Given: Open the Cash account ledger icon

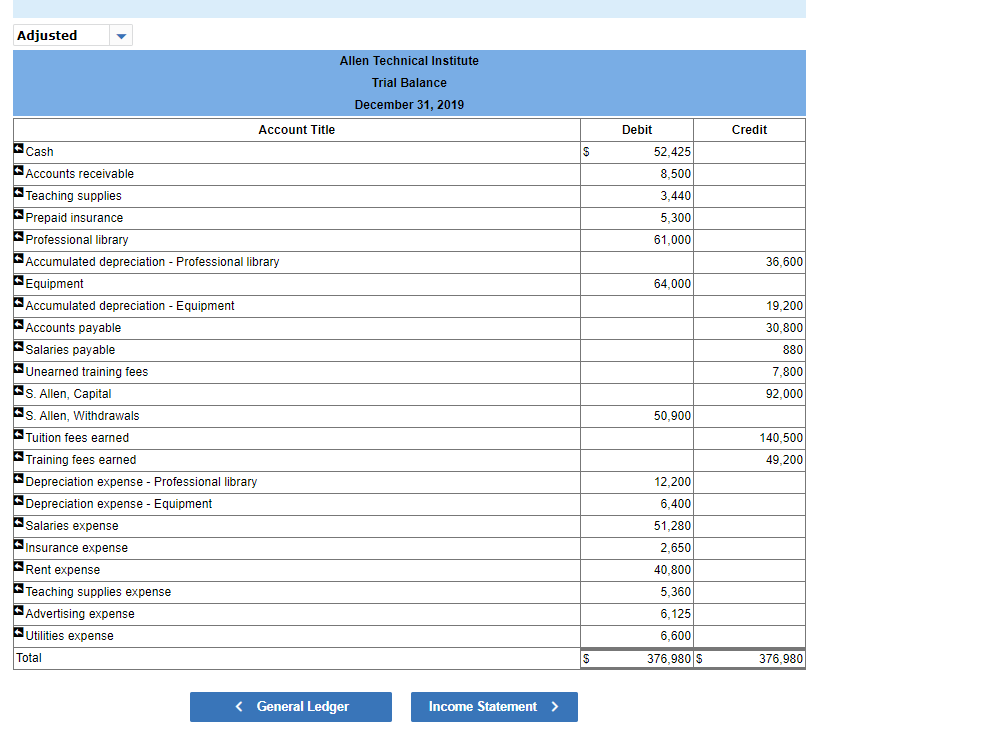Looking at the screenshot, I should pyautogui.click(x=18, y=150).
